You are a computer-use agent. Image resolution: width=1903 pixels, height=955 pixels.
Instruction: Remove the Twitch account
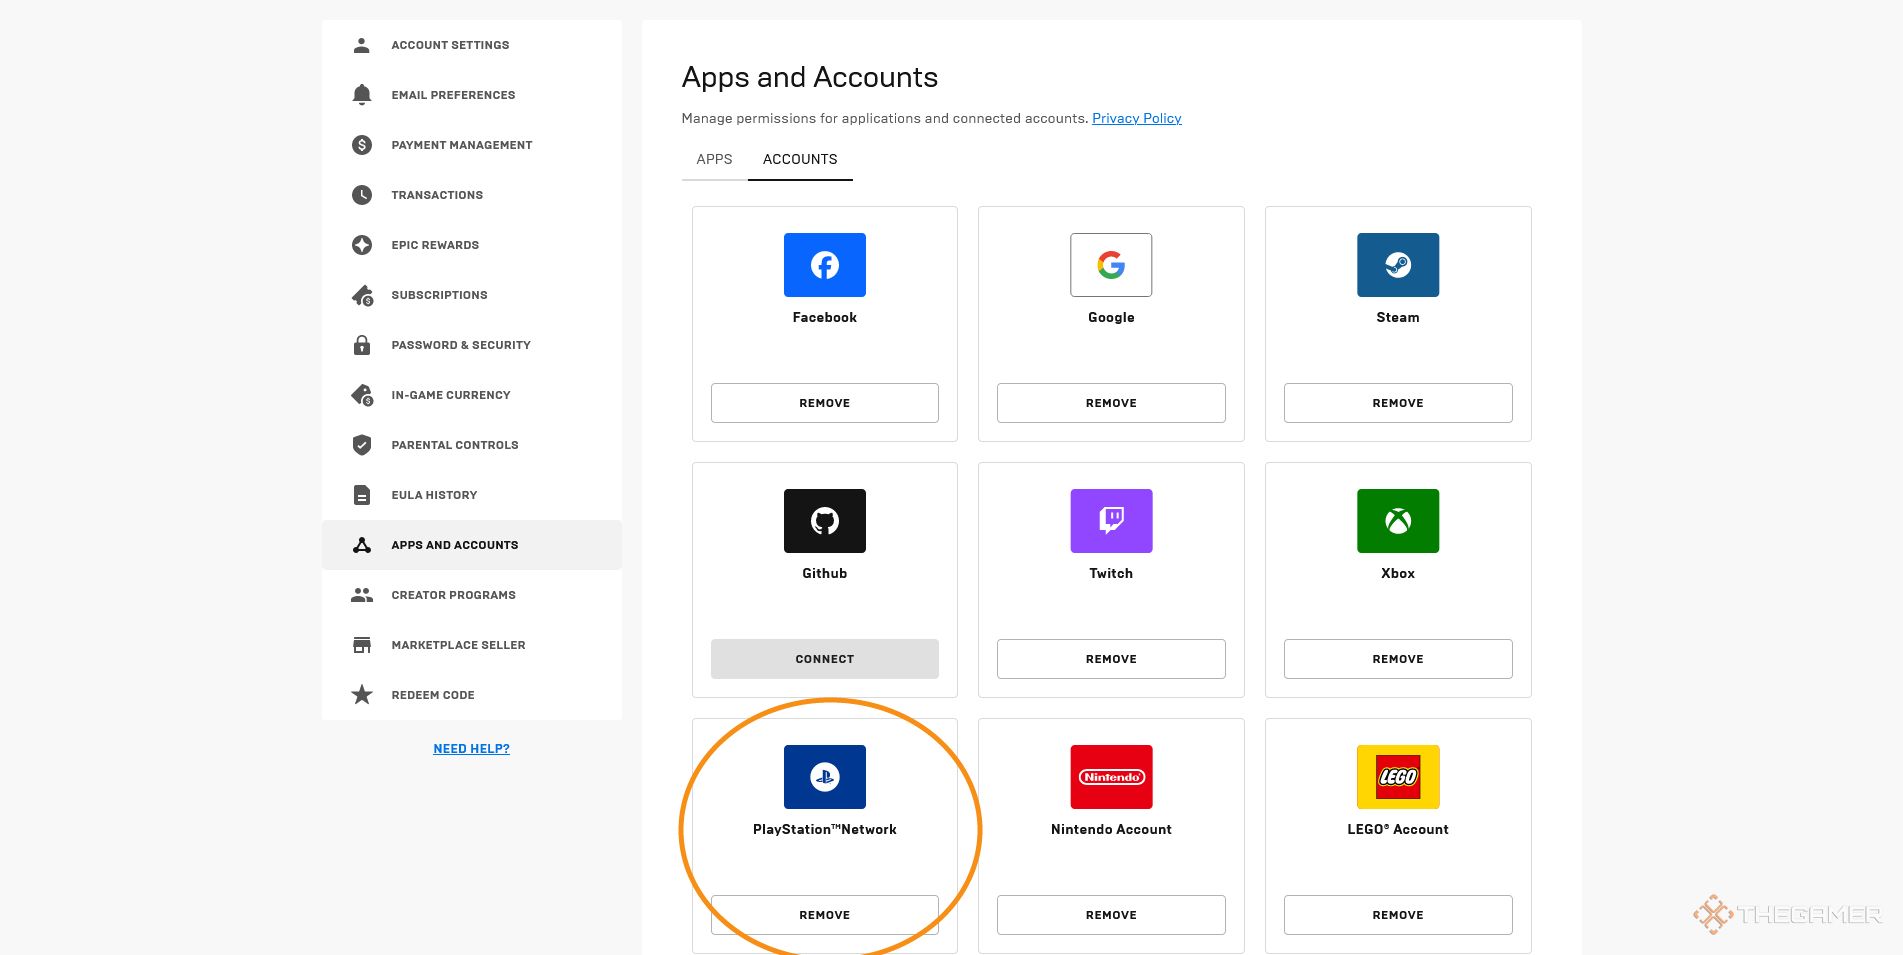1111,659
